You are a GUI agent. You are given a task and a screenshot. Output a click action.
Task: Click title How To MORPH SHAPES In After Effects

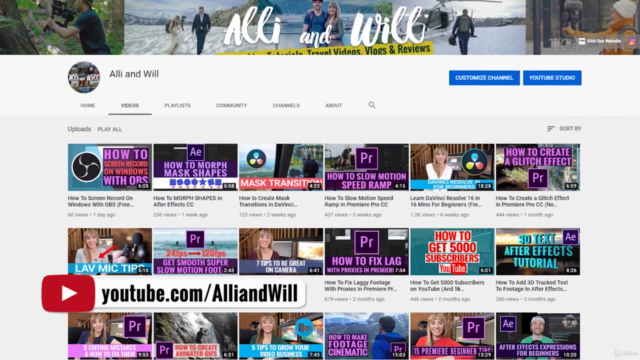click(x=188, y=201)
